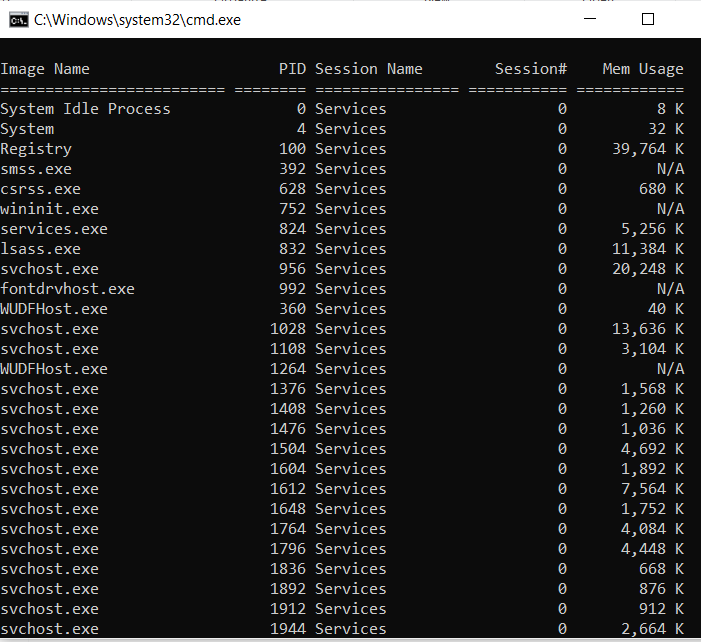This screenshot has width=701, height=642.
Task: Click WUDFHost.exe with PID 360
Action: coord(54,309)
